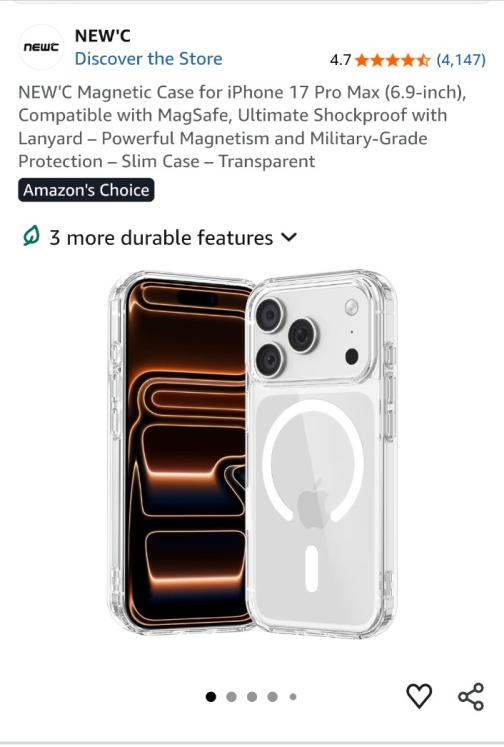Tap the share icon
The height and width of the screenshot is (747, 504).
point(471,697)
